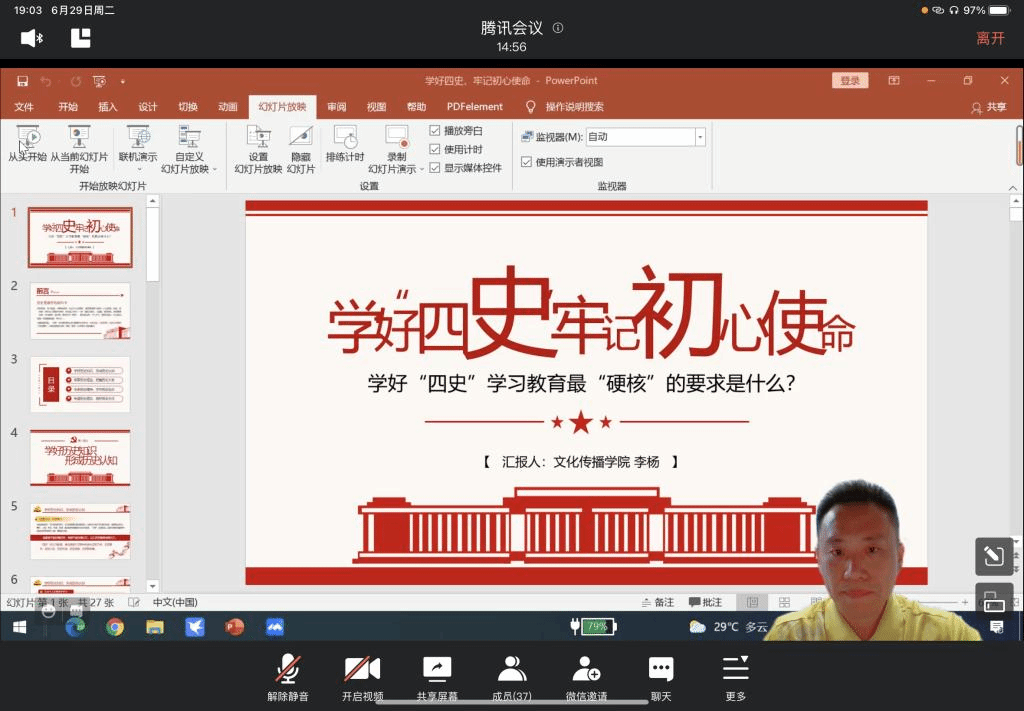Switch to the 审阅 ribbon tab
1024x711 pixels.
tap(336, 107)
